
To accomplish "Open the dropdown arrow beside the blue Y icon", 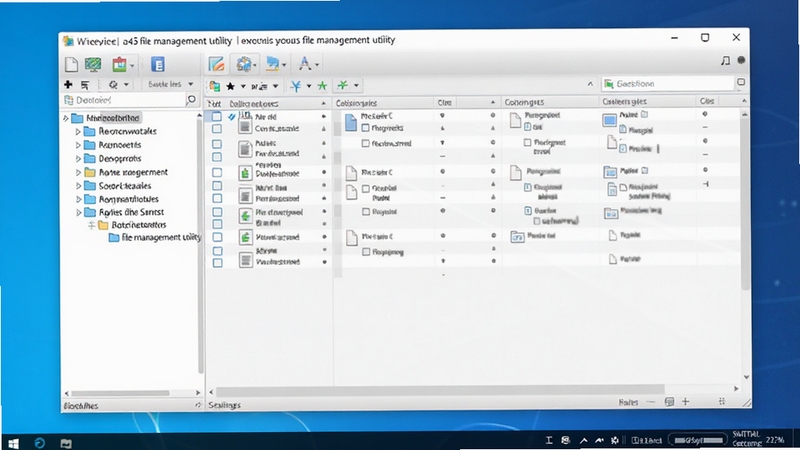I will (x=309, y=86).
